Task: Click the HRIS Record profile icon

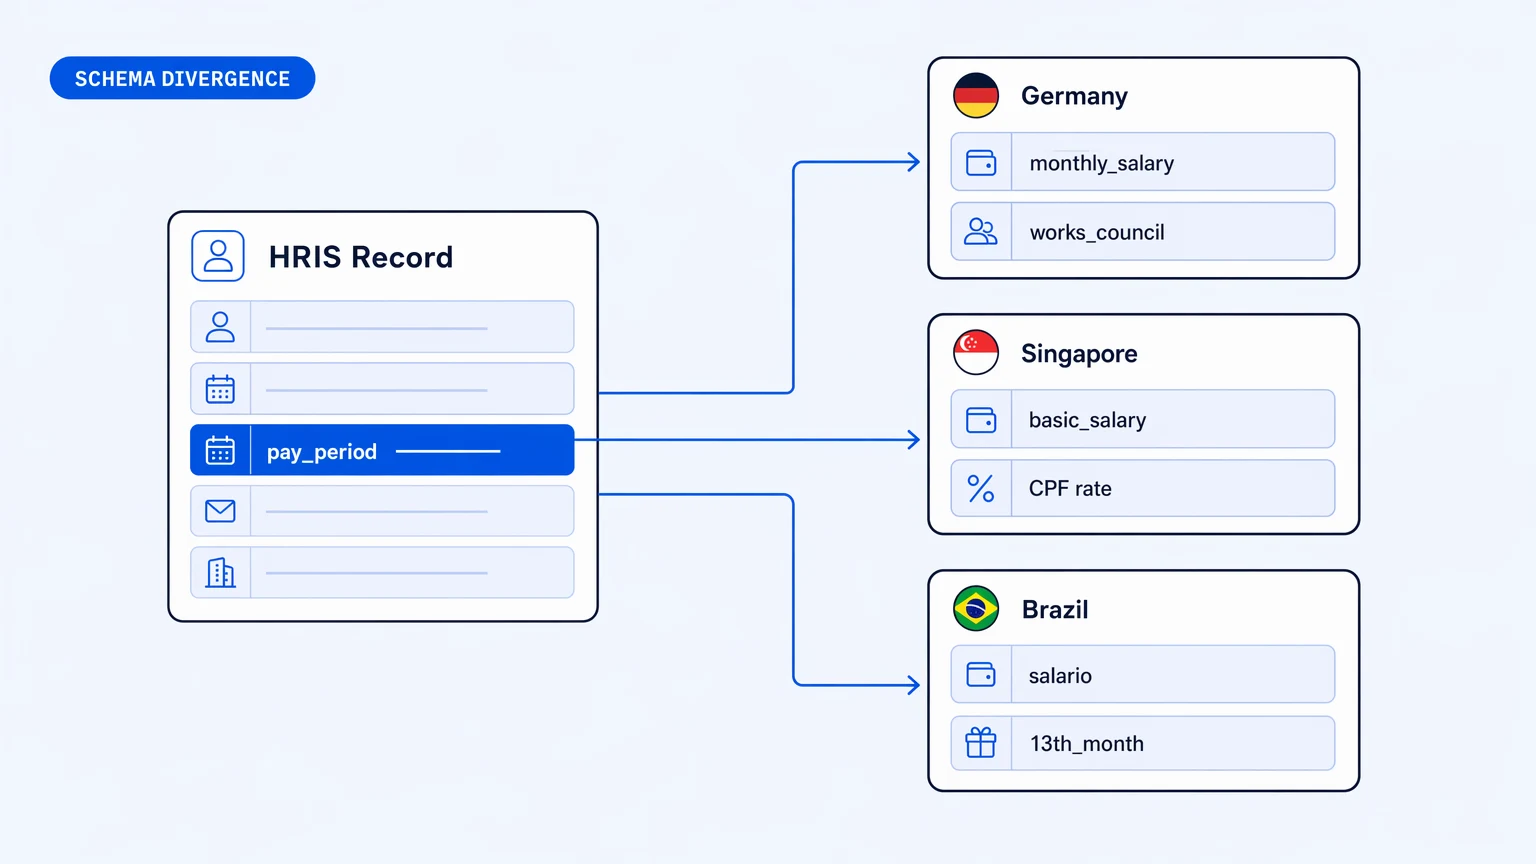Action: coord(218,256)
